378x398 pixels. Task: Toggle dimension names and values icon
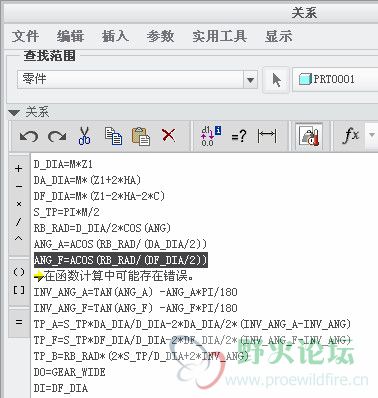coord(210,136)
